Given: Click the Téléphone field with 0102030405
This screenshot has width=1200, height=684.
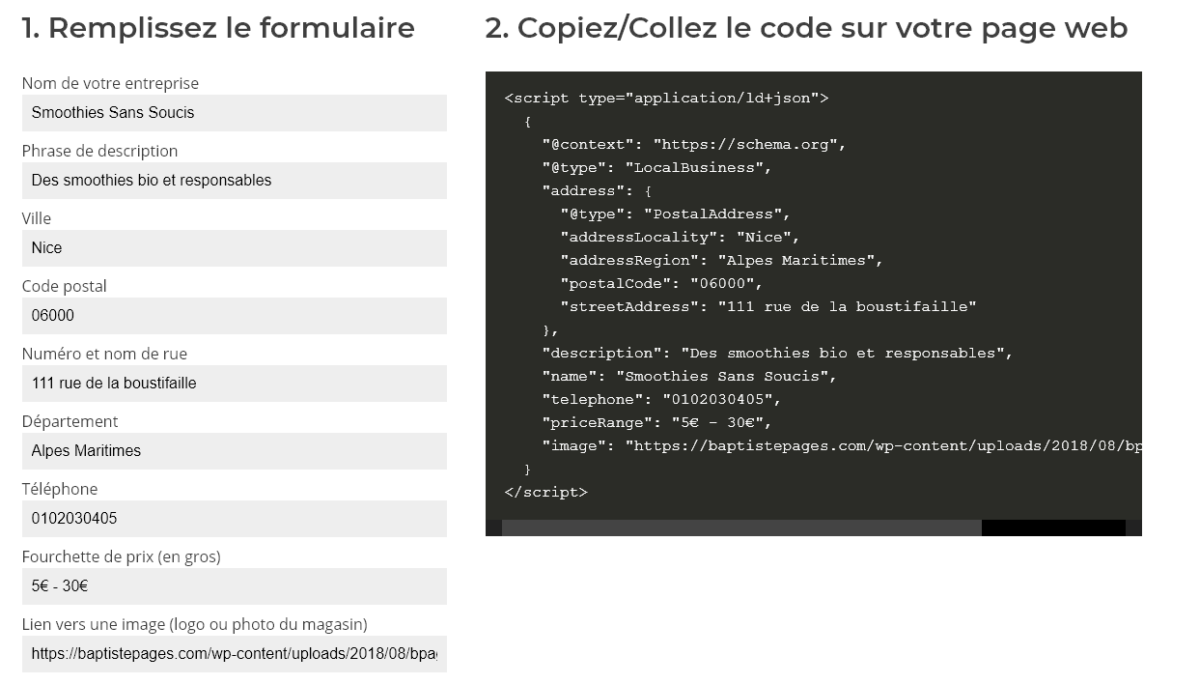Looking at the screenshot, I should [x=233, y=518].
